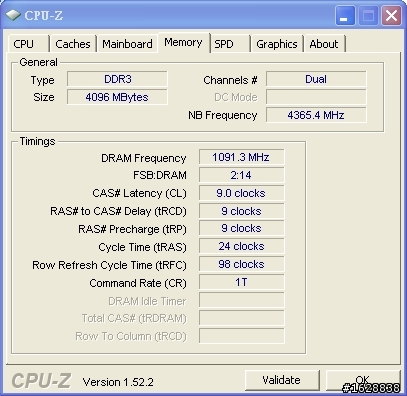Click the DRAM Frequency value 1091.3 MHz
Viewport: 407px width, 396px height.
(x=242, y=157)
